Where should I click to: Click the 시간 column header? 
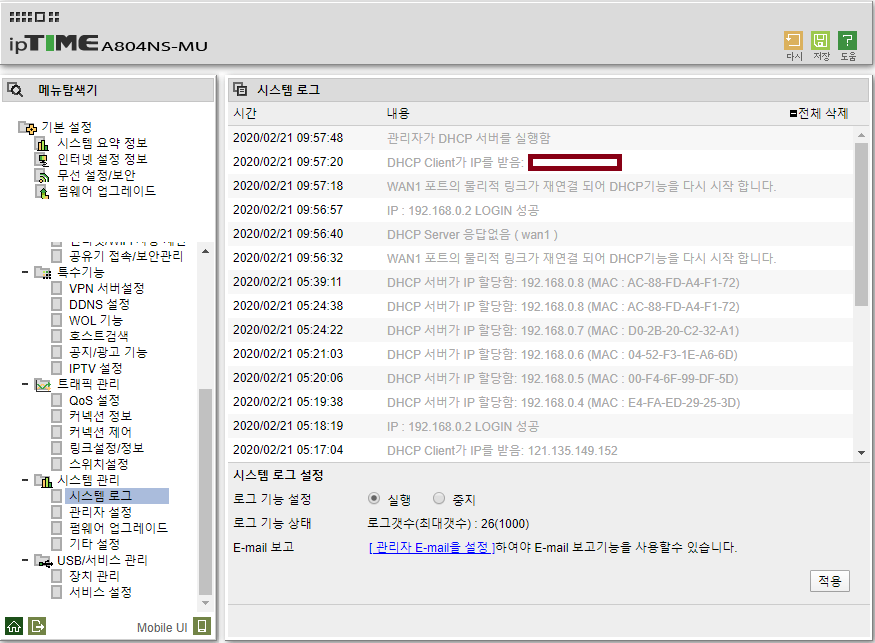pos(244,113)
